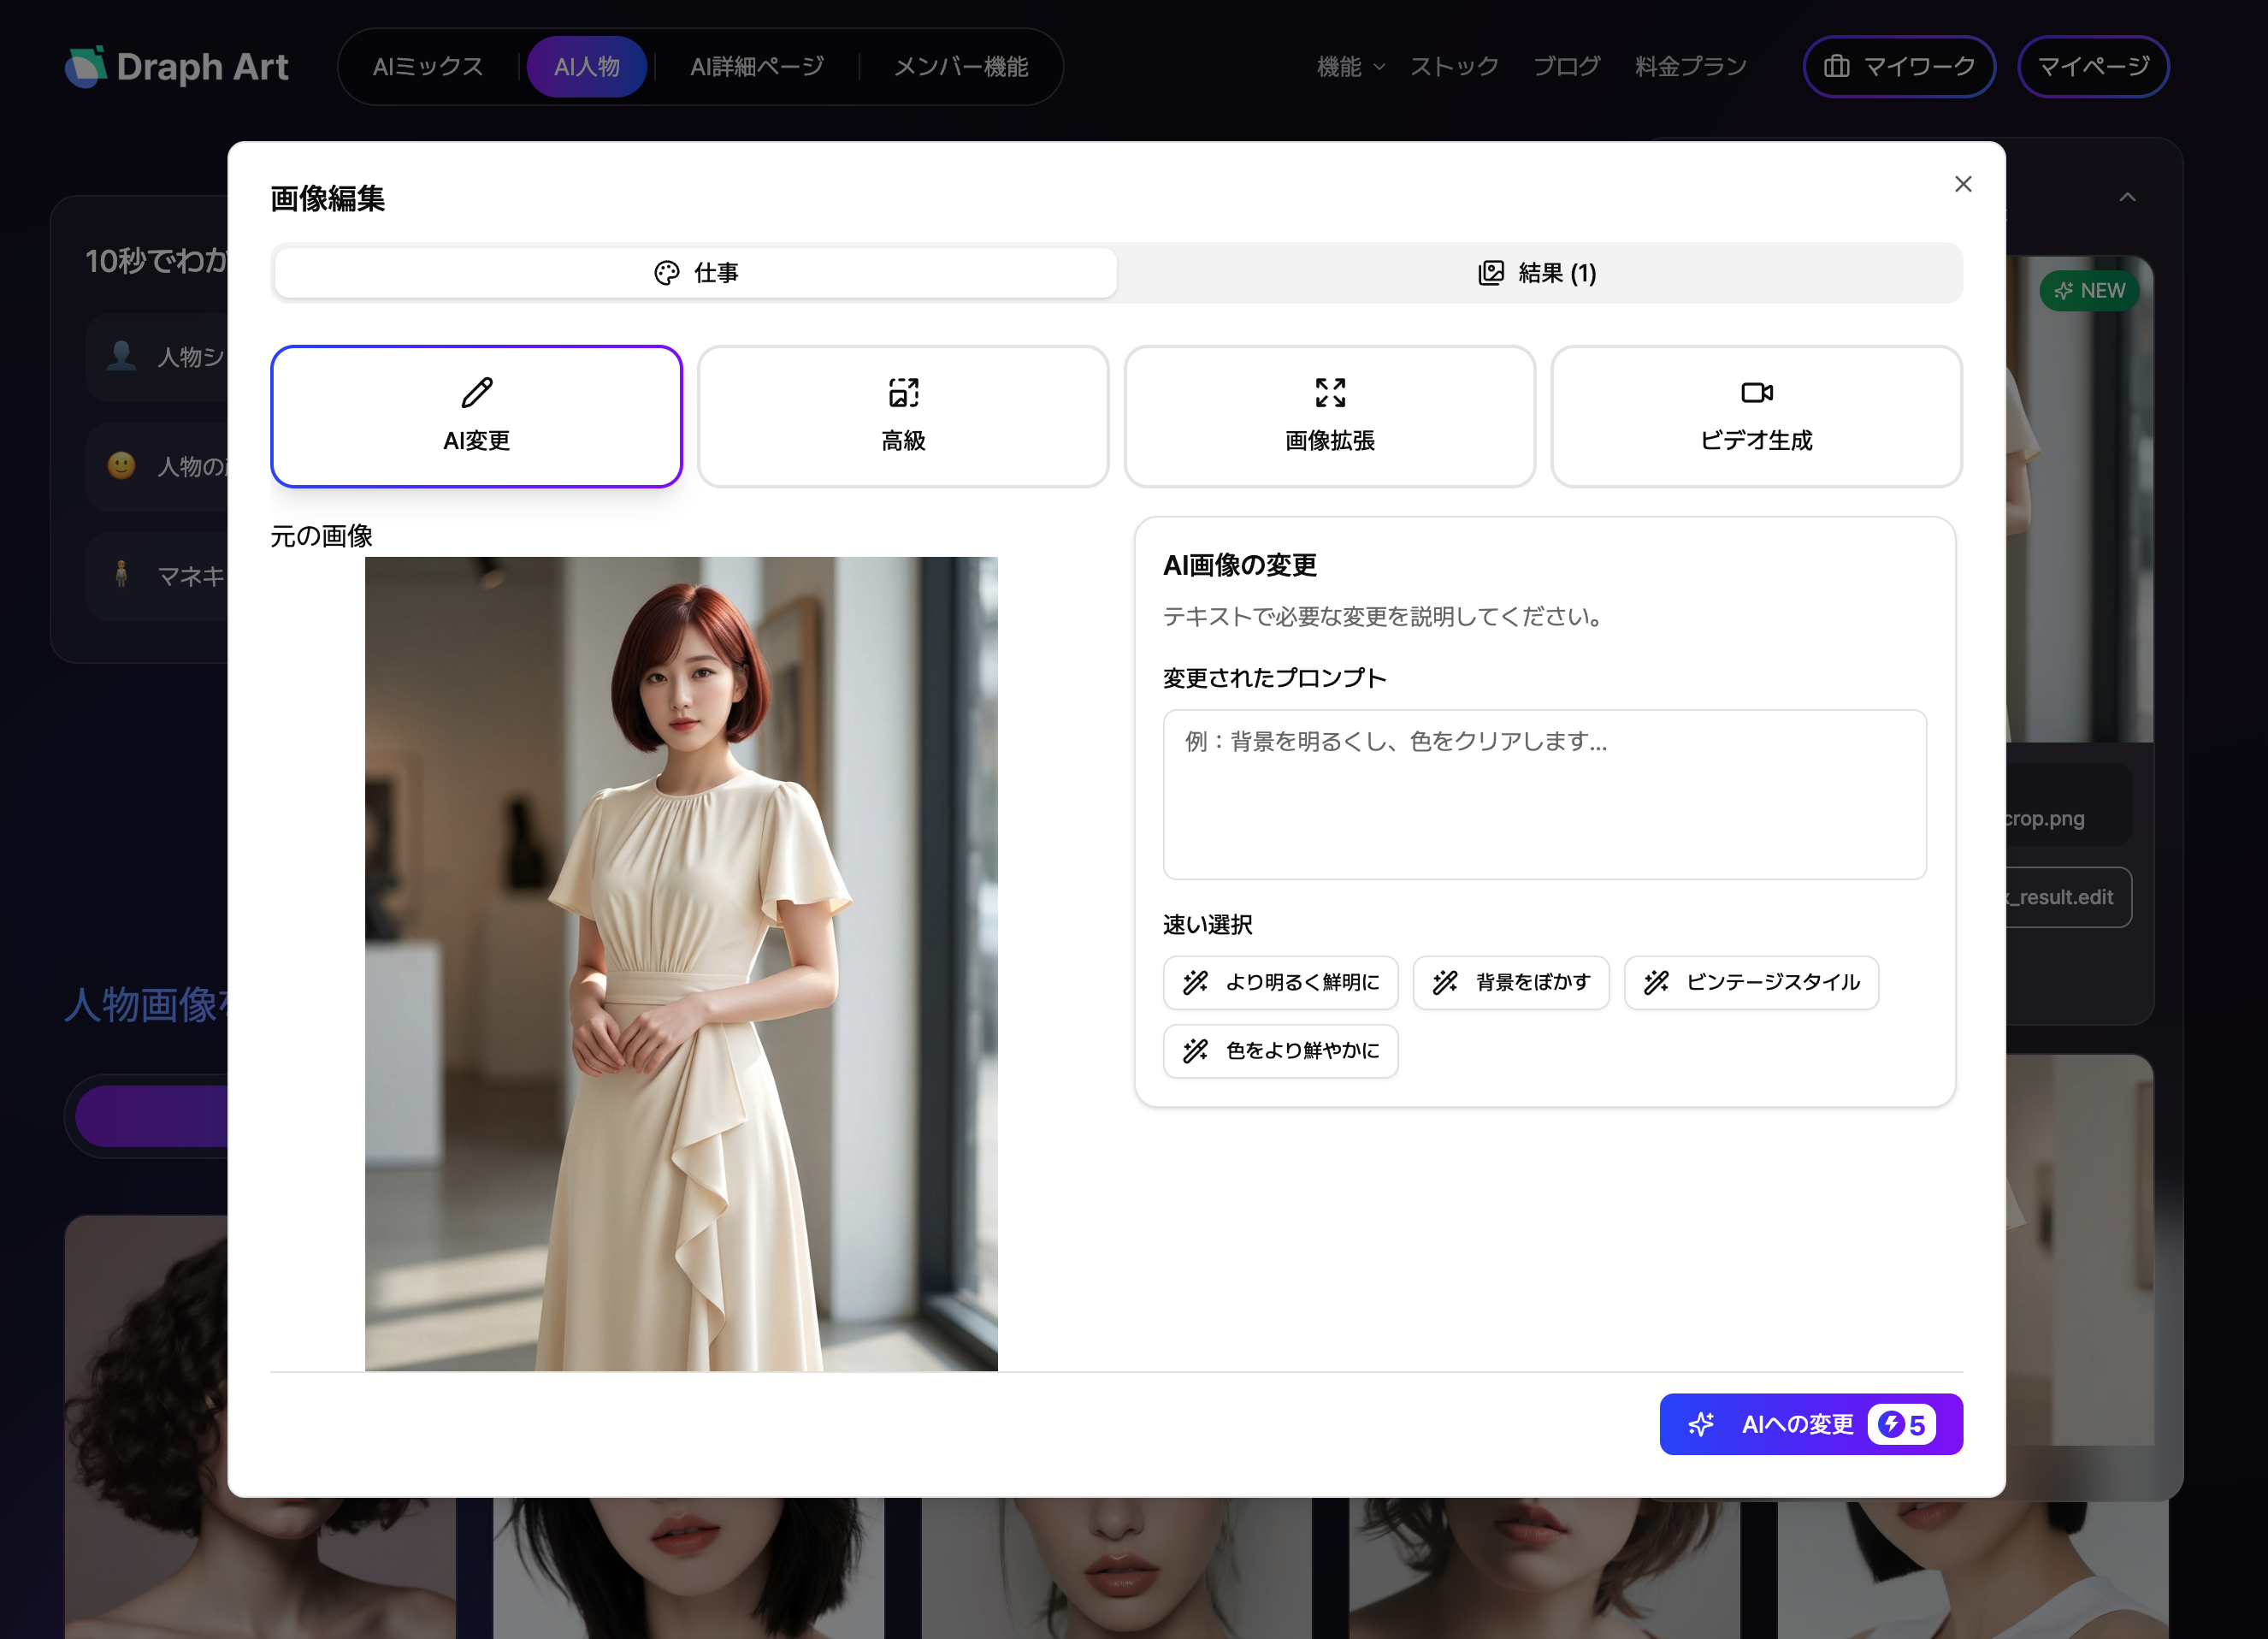Select the ビデオ生成 mode card
Image resolution: width=2268 pixels, height=1639 pixels.
click(x=1756, y=416)
